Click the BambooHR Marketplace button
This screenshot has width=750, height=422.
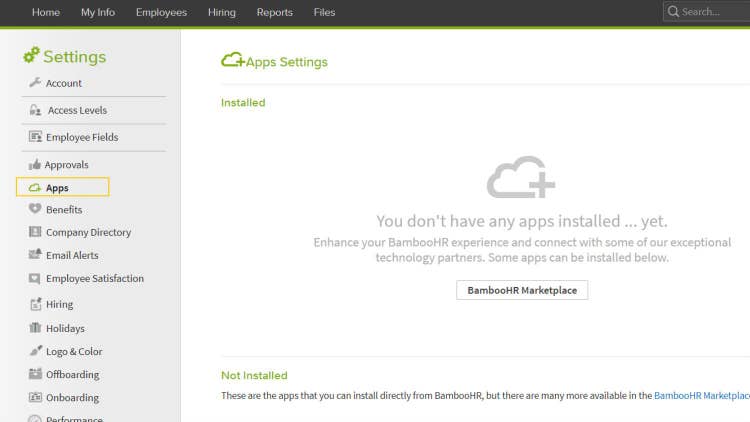(522, 290)
